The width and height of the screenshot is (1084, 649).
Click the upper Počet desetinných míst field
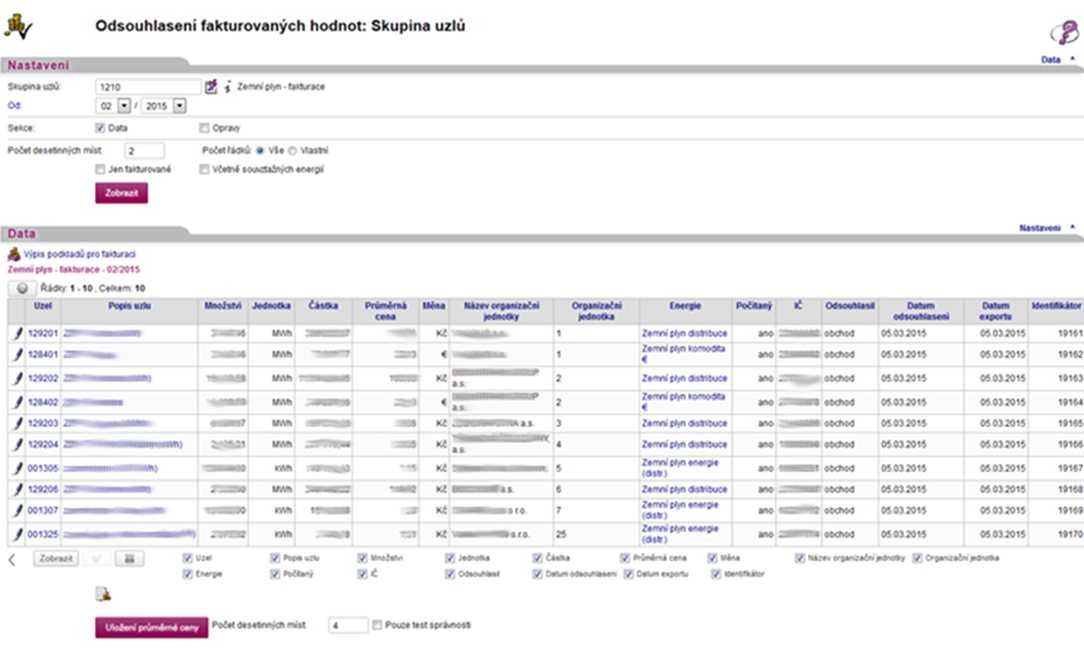144,151
